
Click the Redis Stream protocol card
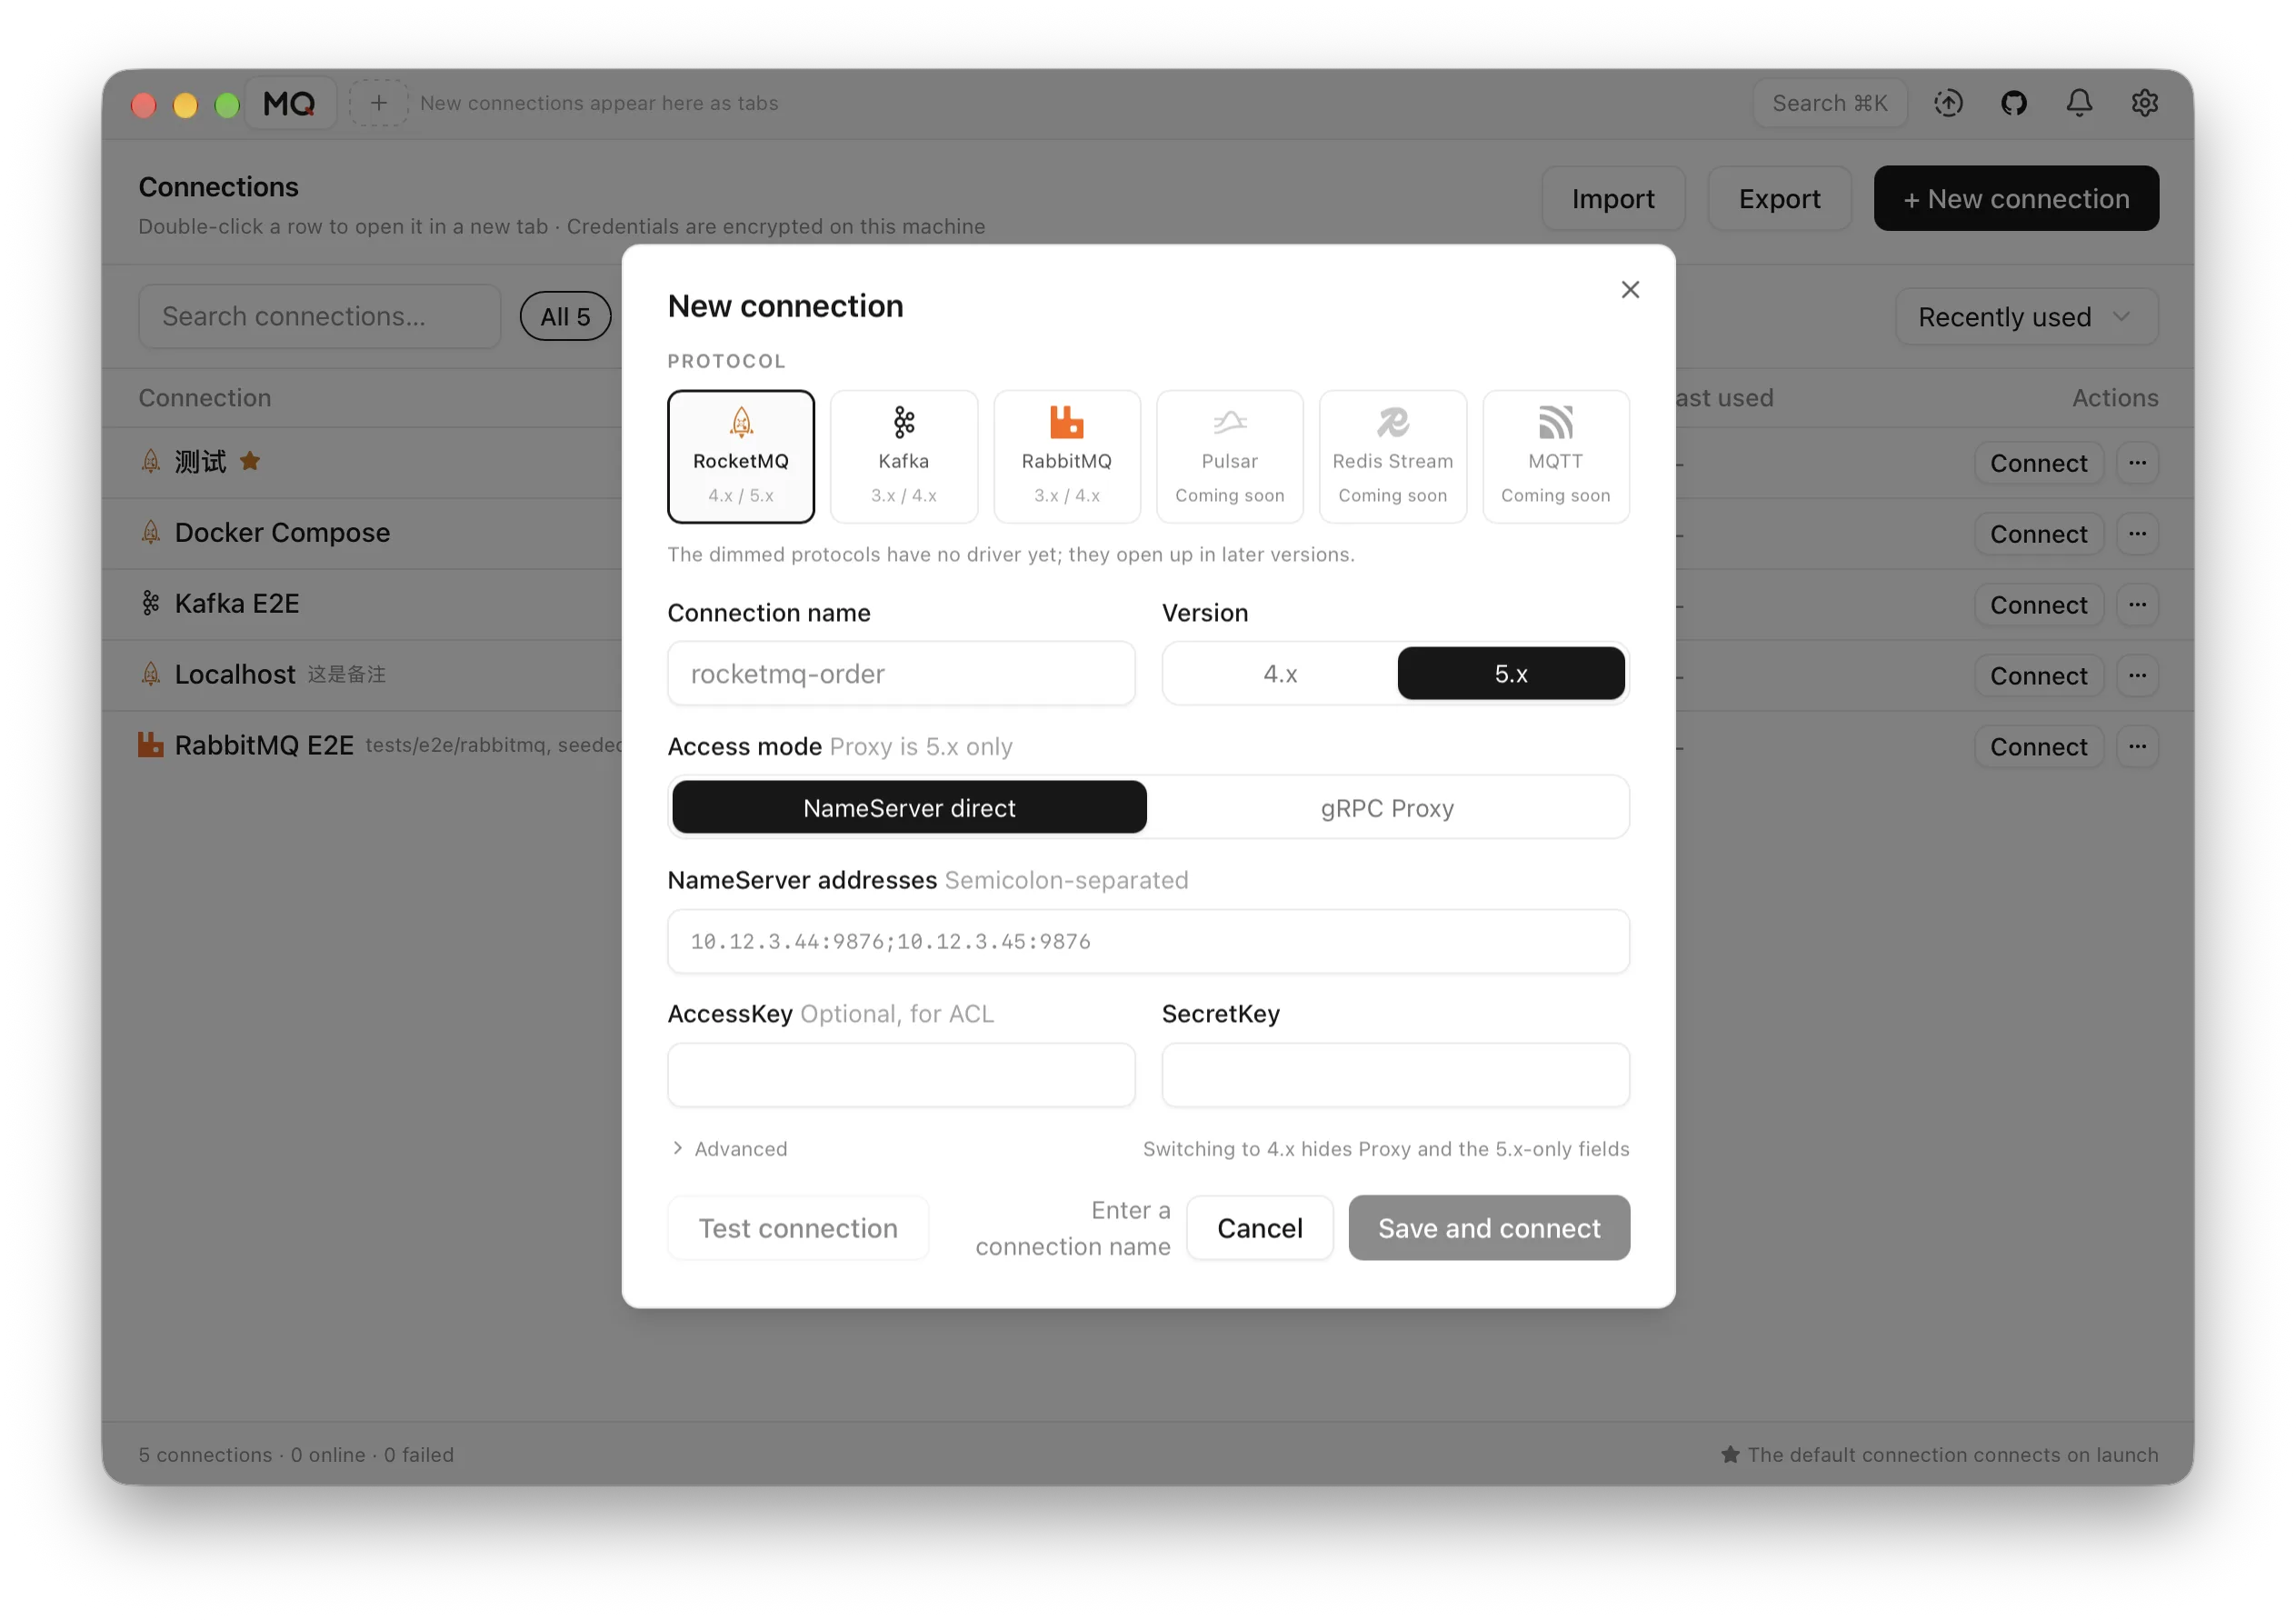pyautogui.click(x=1392, y=456)
